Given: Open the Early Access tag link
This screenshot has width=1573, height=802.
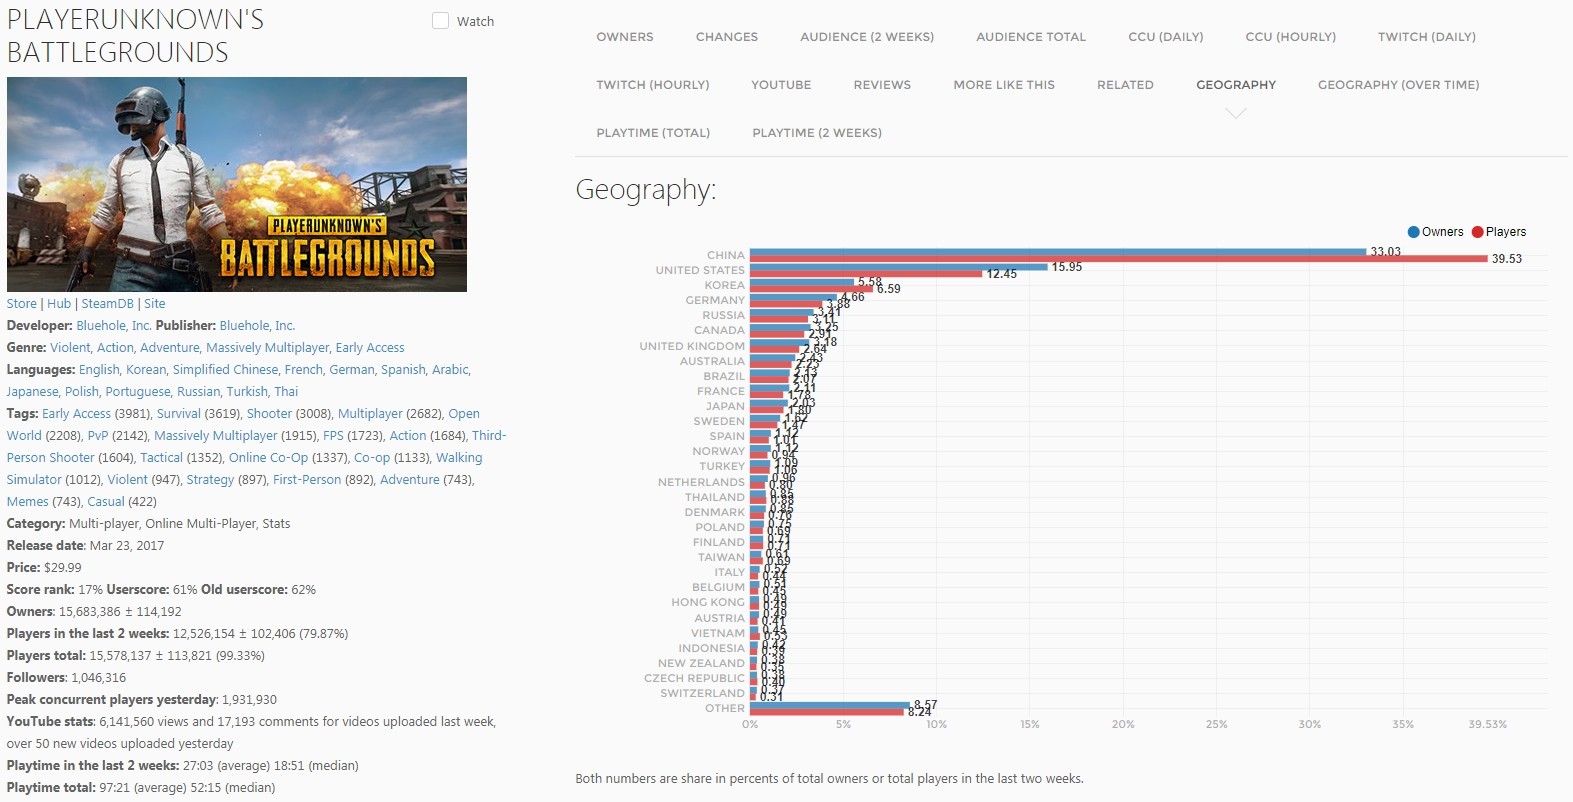Looking at the screenshot, I should (x=76, y=414).
